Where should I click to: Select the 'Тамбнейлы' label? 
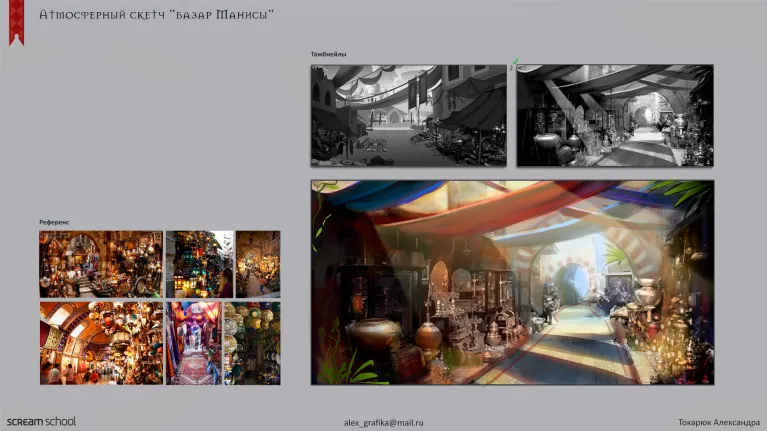pyautogui.click(x=328, y=54)
